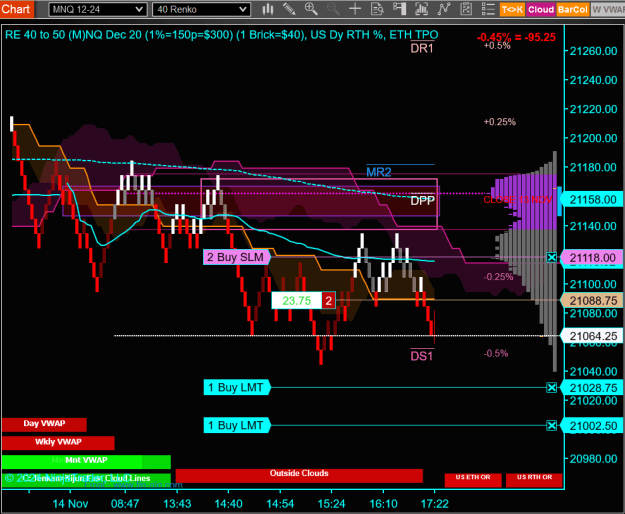
Task: Click the 21158.00 current price marker
Action: point(592,199)
